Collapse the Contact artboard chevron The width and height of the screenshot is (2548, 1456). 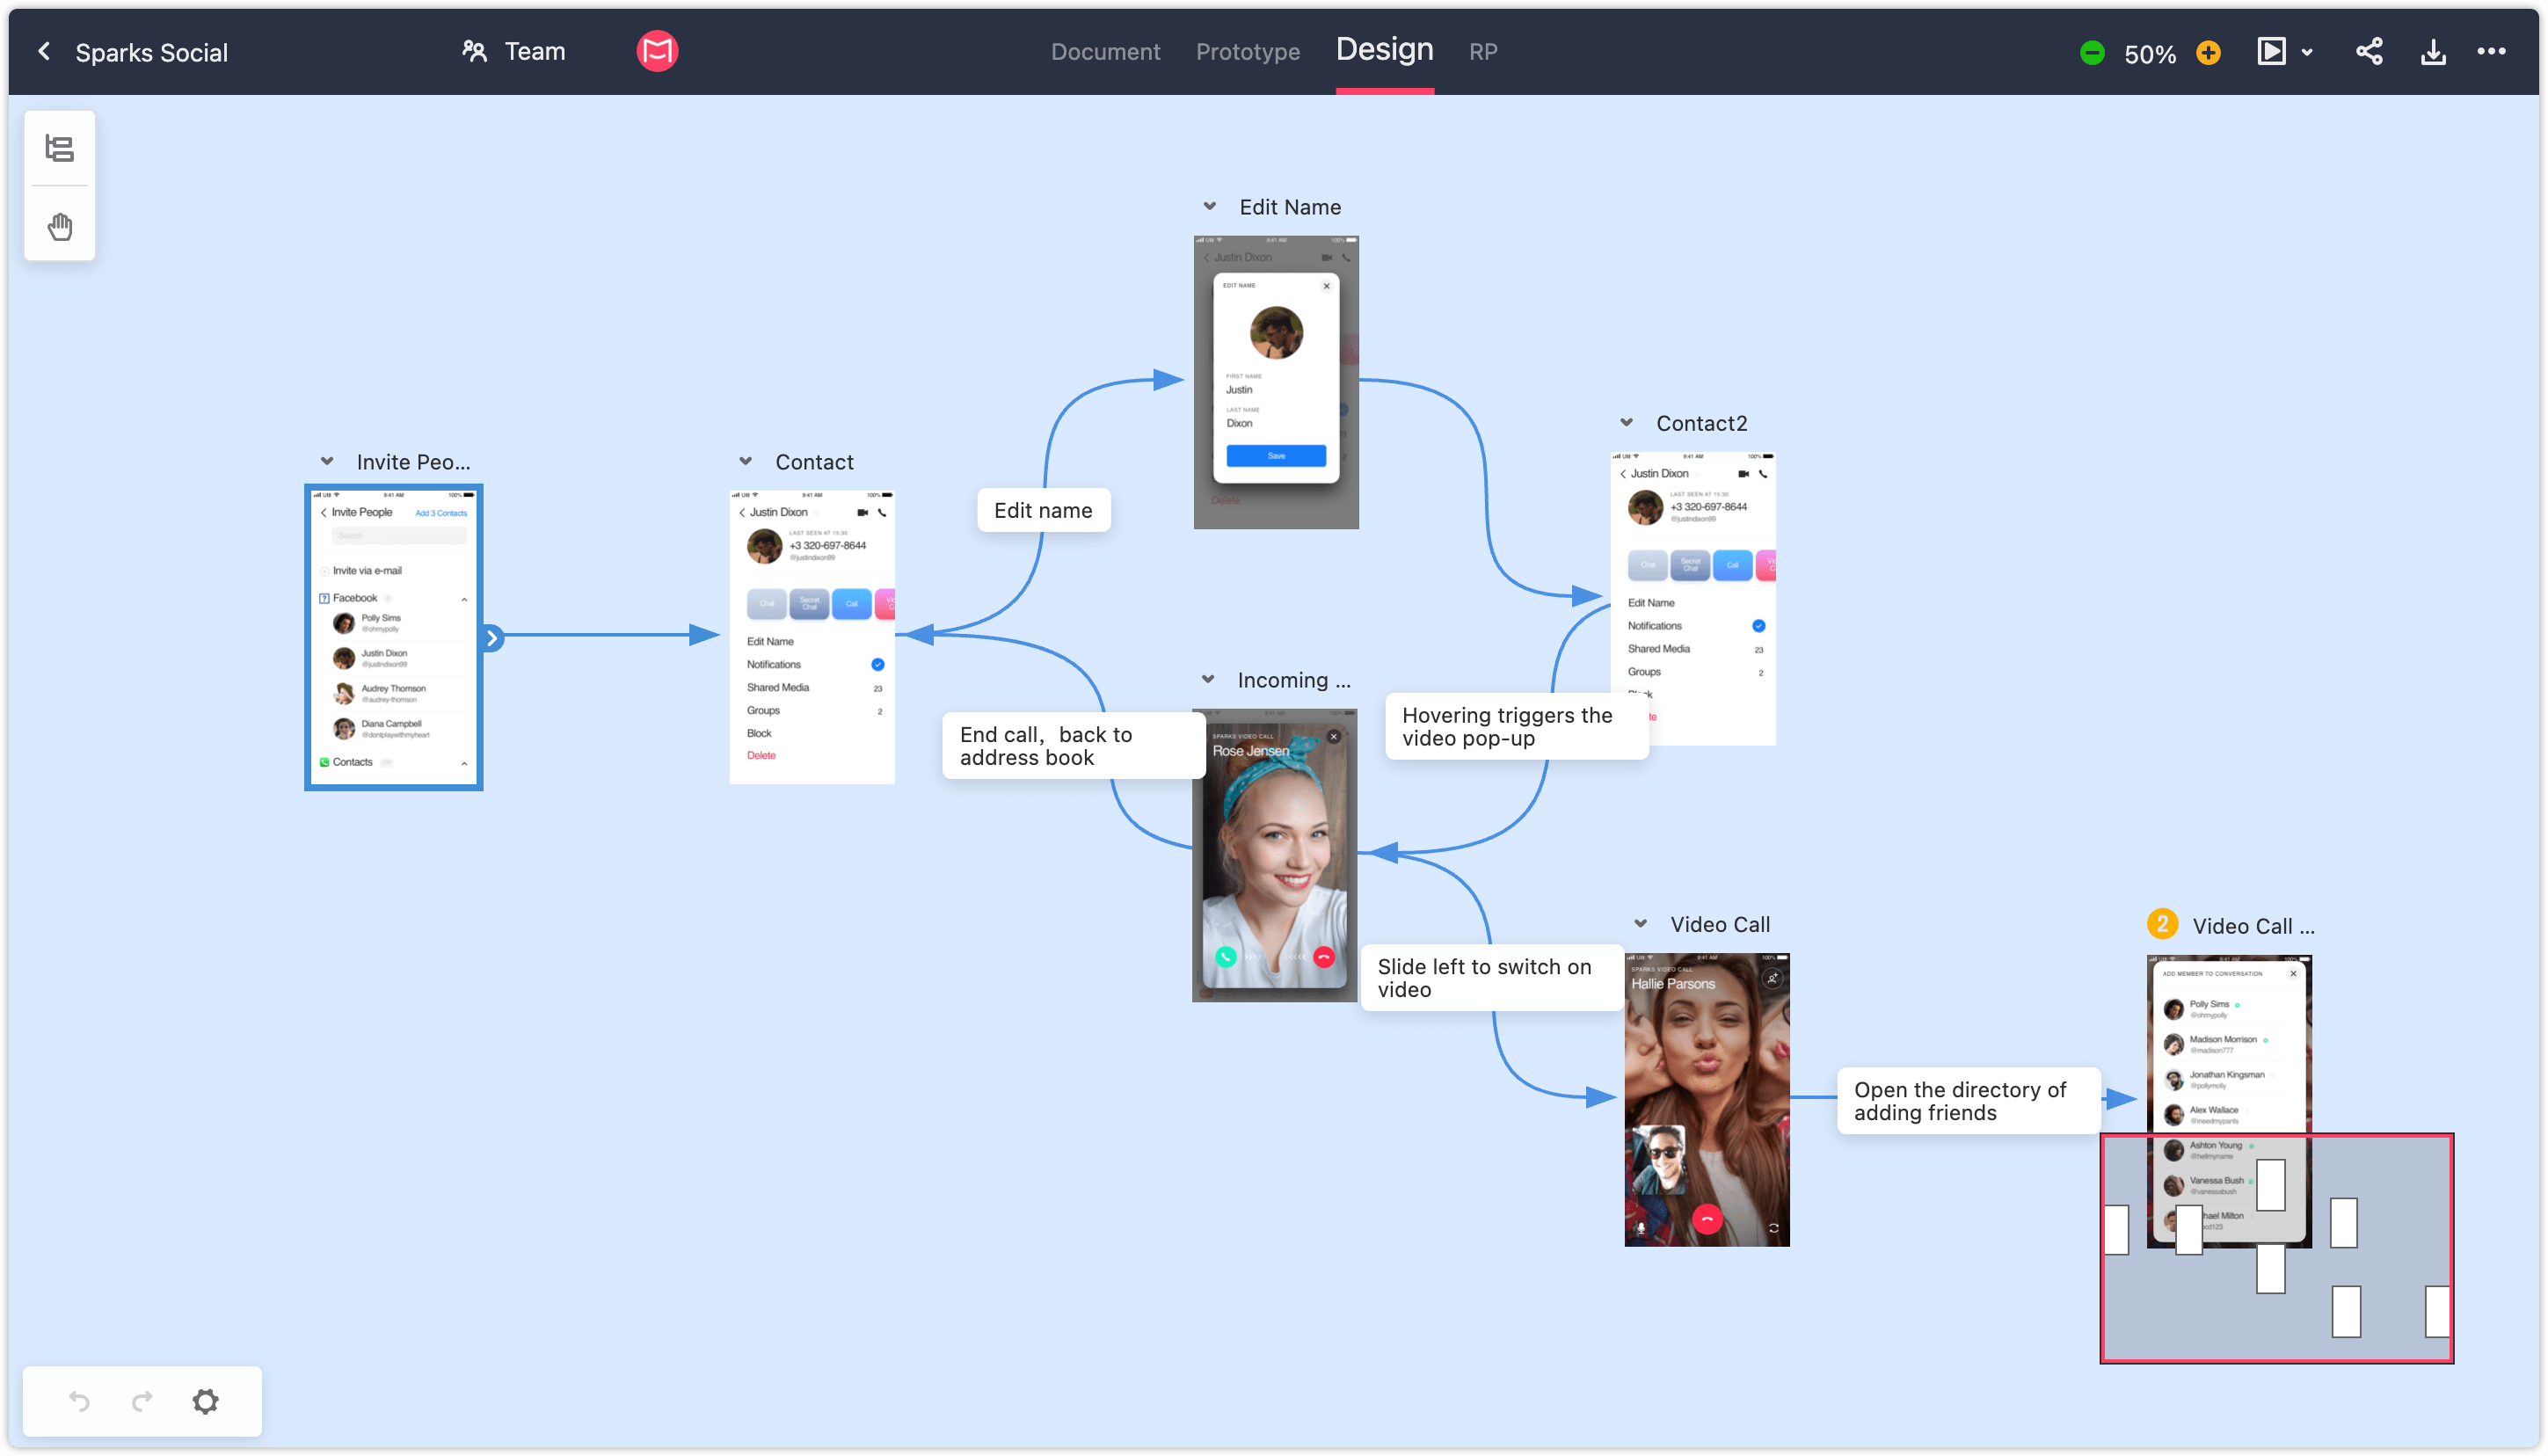click(745, 462)
